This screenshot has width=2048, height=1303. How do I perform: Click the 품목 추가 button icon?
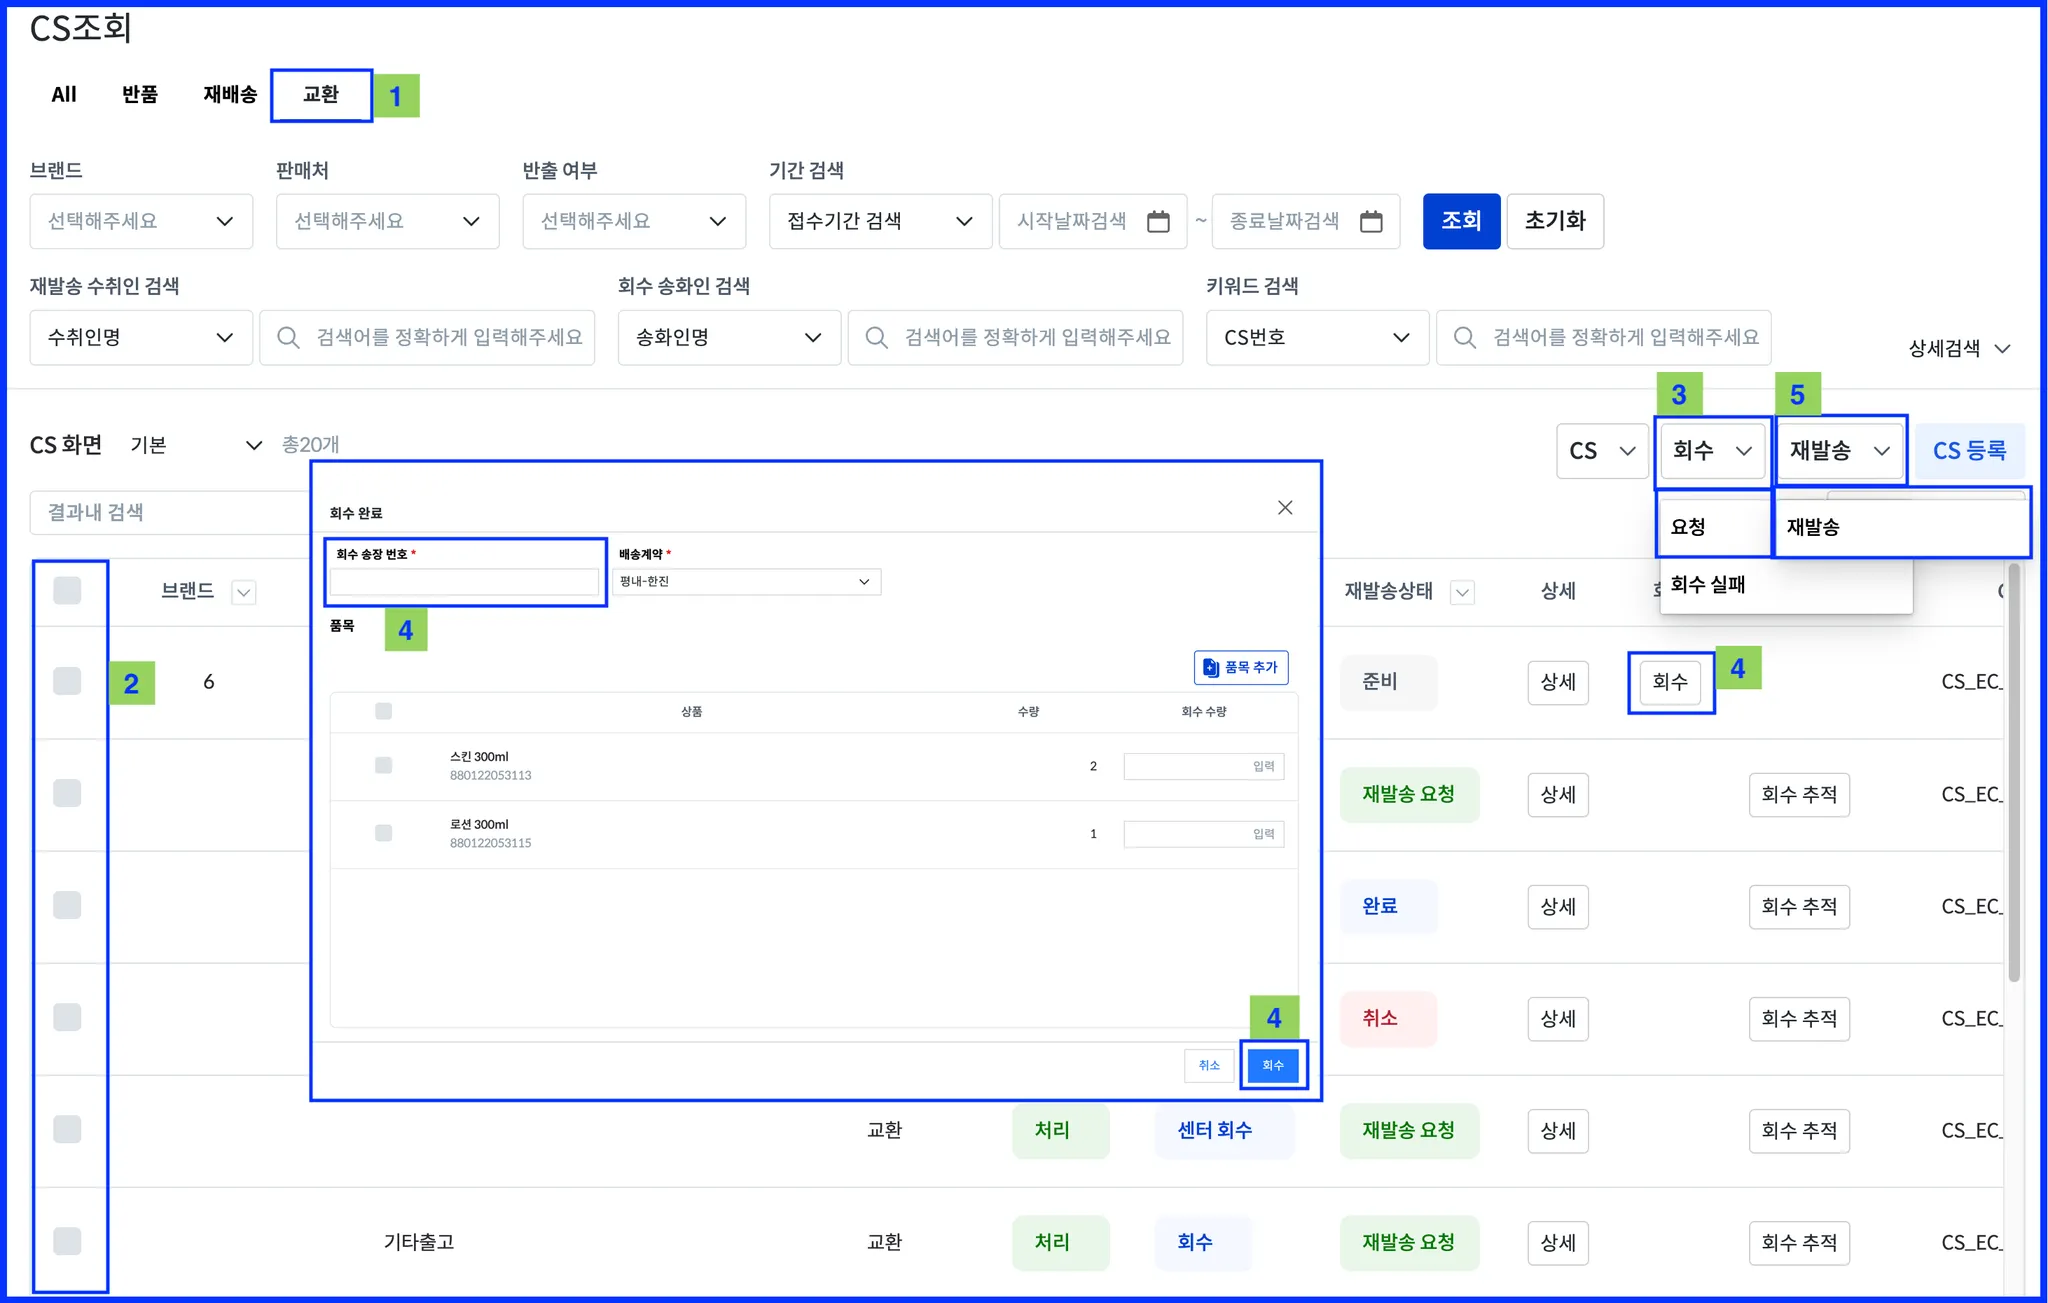click(1211, 667)
